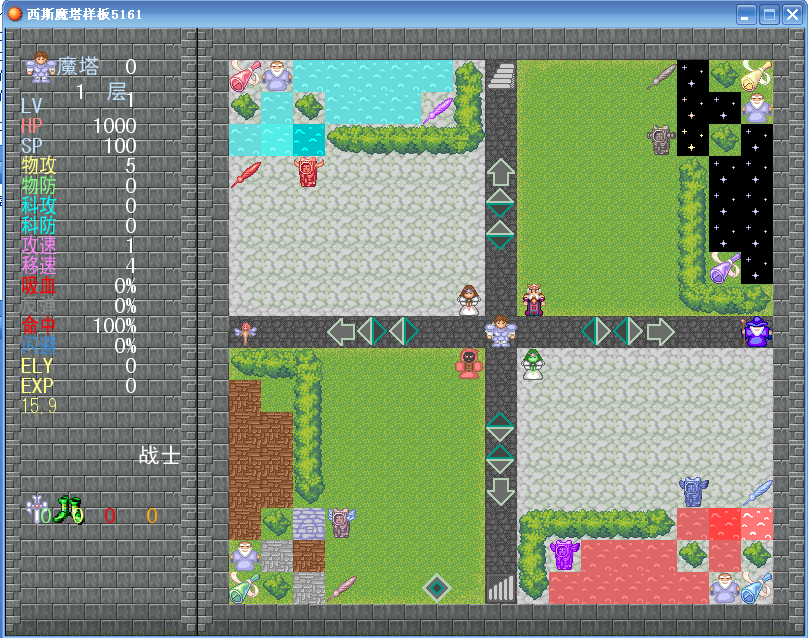The height and width of the screenshot is (638, 810).
Task: Click the green boots icon in the sidebar
Action: tap(68, 509)
